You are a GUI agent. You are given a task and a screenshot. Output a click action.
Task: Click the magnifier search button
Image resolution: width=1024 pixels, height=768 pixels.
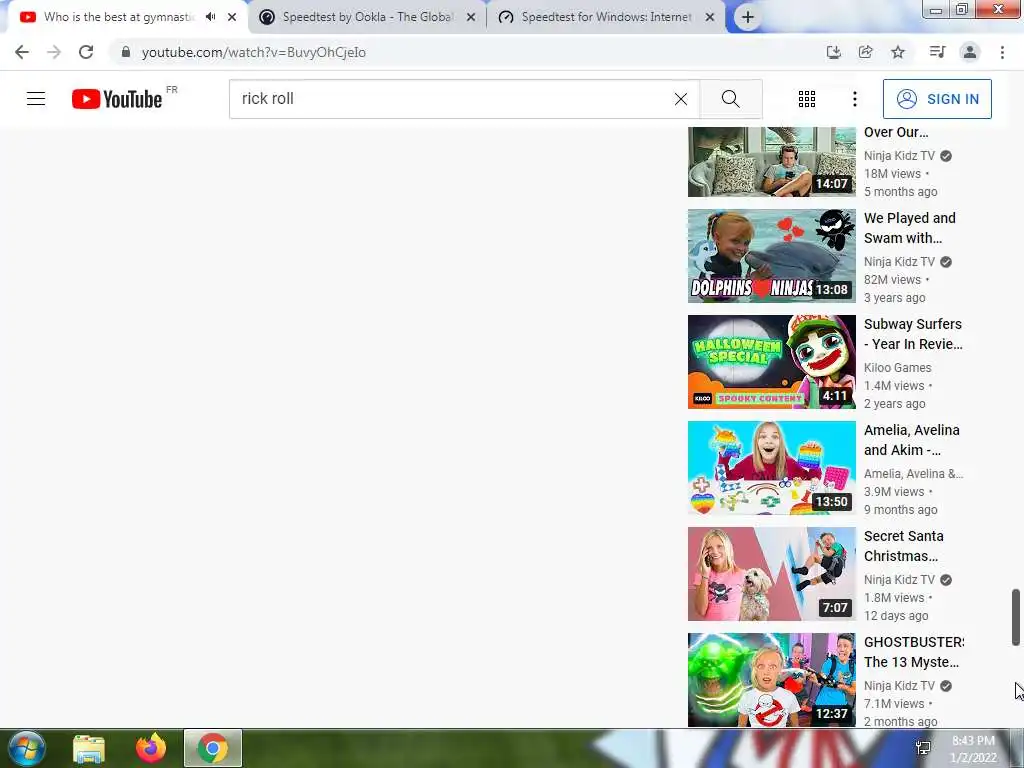(731, 99)
